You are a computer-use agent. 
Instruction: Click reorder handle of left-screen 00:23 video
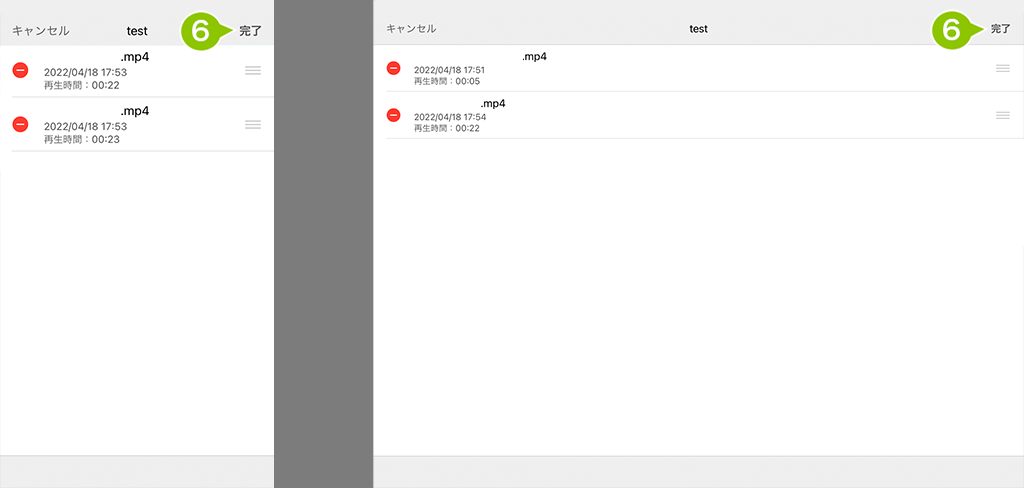coord(253,124)
